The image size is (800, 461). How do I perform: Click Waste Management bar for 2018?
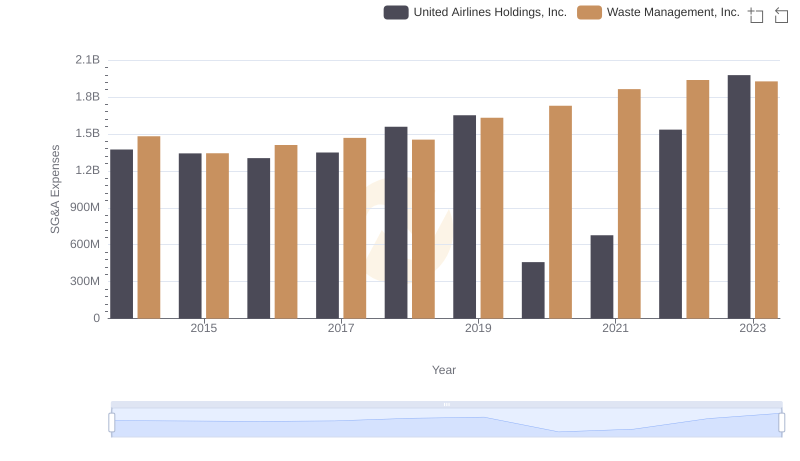click(x=423, y=229)
